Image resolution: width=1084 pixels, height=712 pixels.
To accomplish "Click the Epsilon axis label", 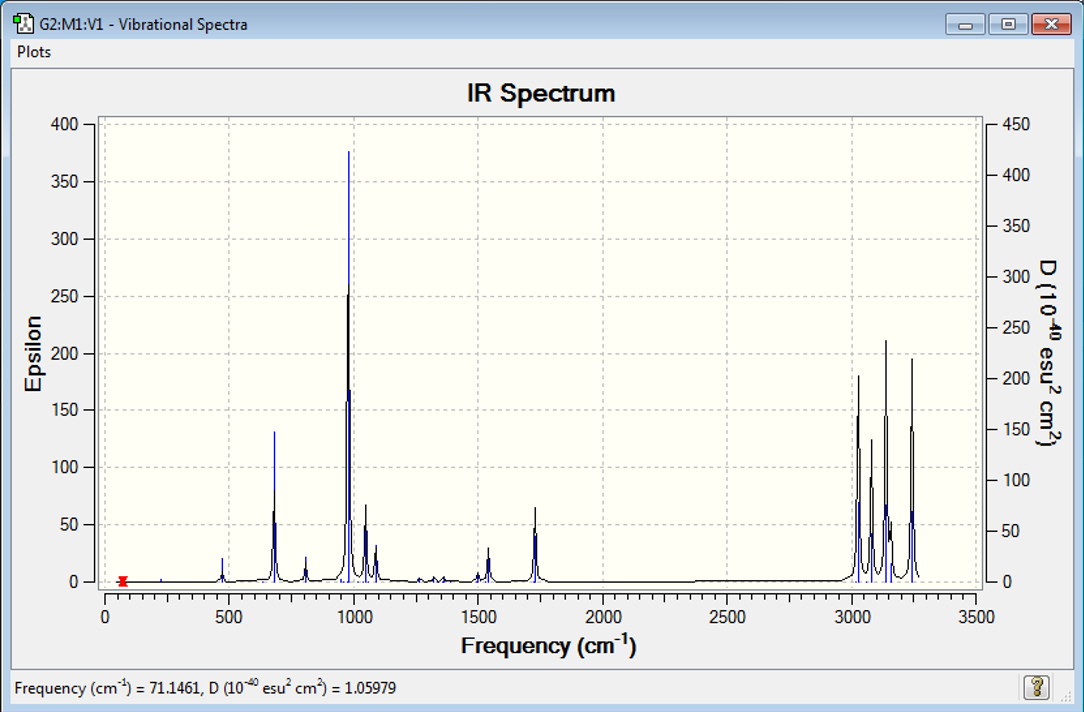I will [x=33, y=353].
